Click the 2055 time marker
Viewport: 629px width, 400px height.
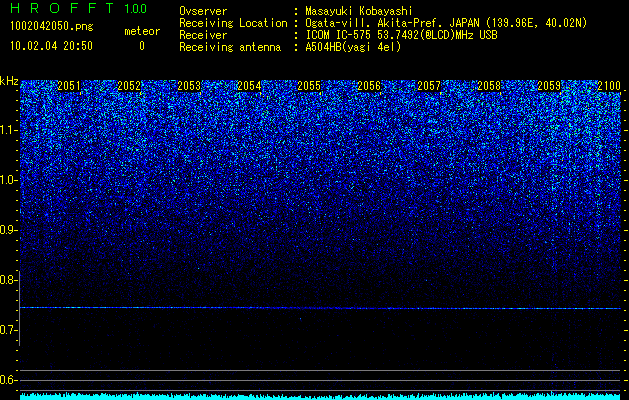pos(309,86)
